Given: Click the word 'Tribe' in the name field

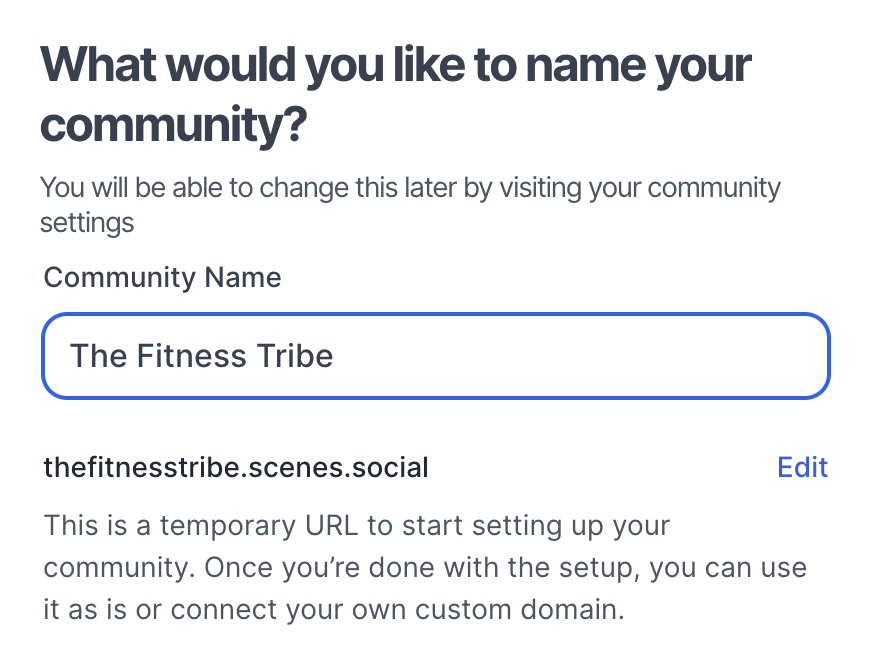Looking at the screenshot, I should point(296,356).
